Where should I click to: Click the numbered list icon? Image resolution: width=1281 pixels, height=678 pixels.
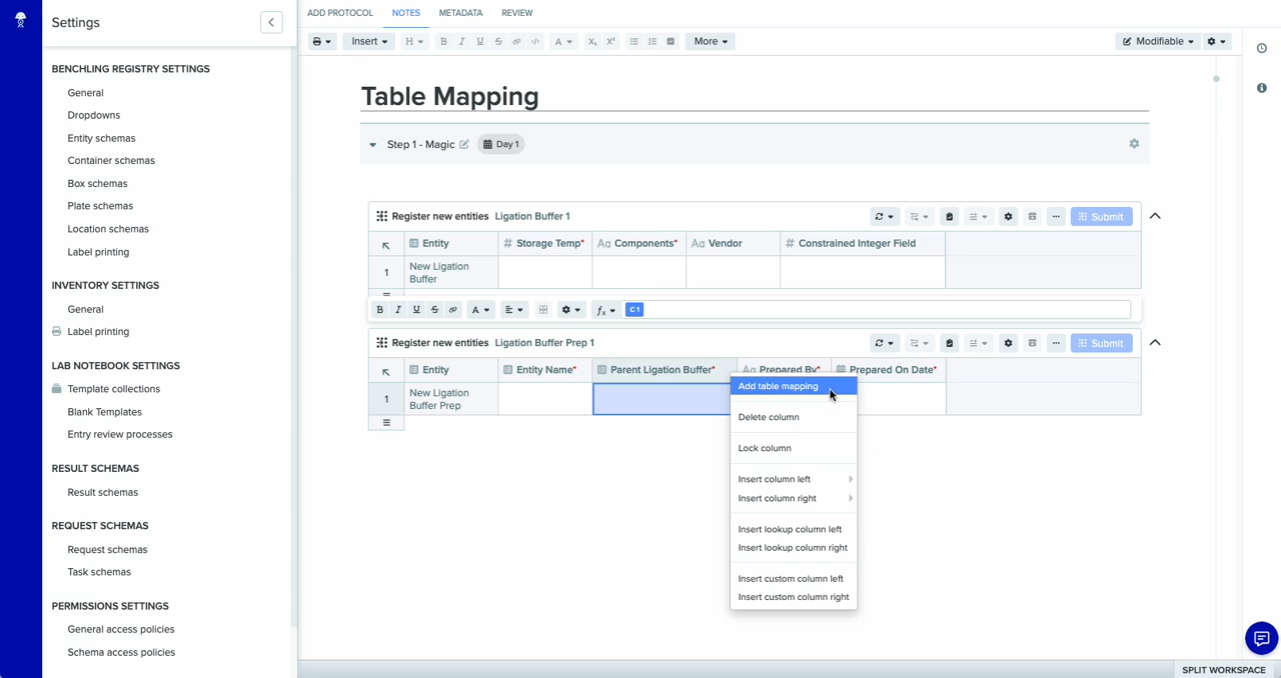click(652, 42)
